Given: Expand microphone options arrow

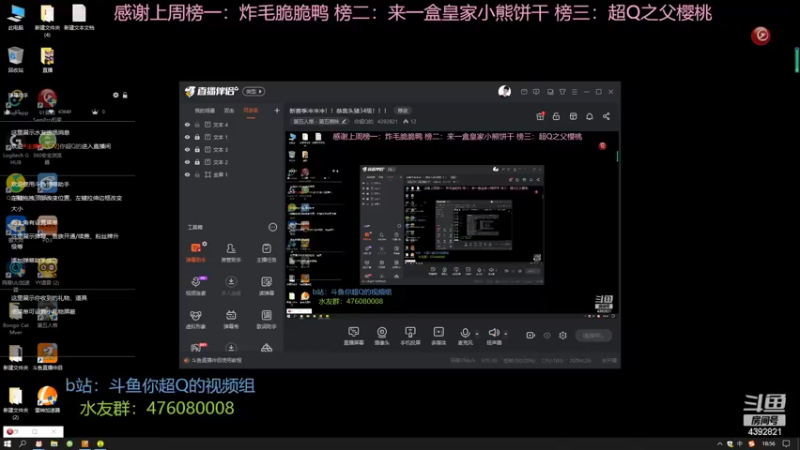Looking at the screenshot, I should (477, 334).
